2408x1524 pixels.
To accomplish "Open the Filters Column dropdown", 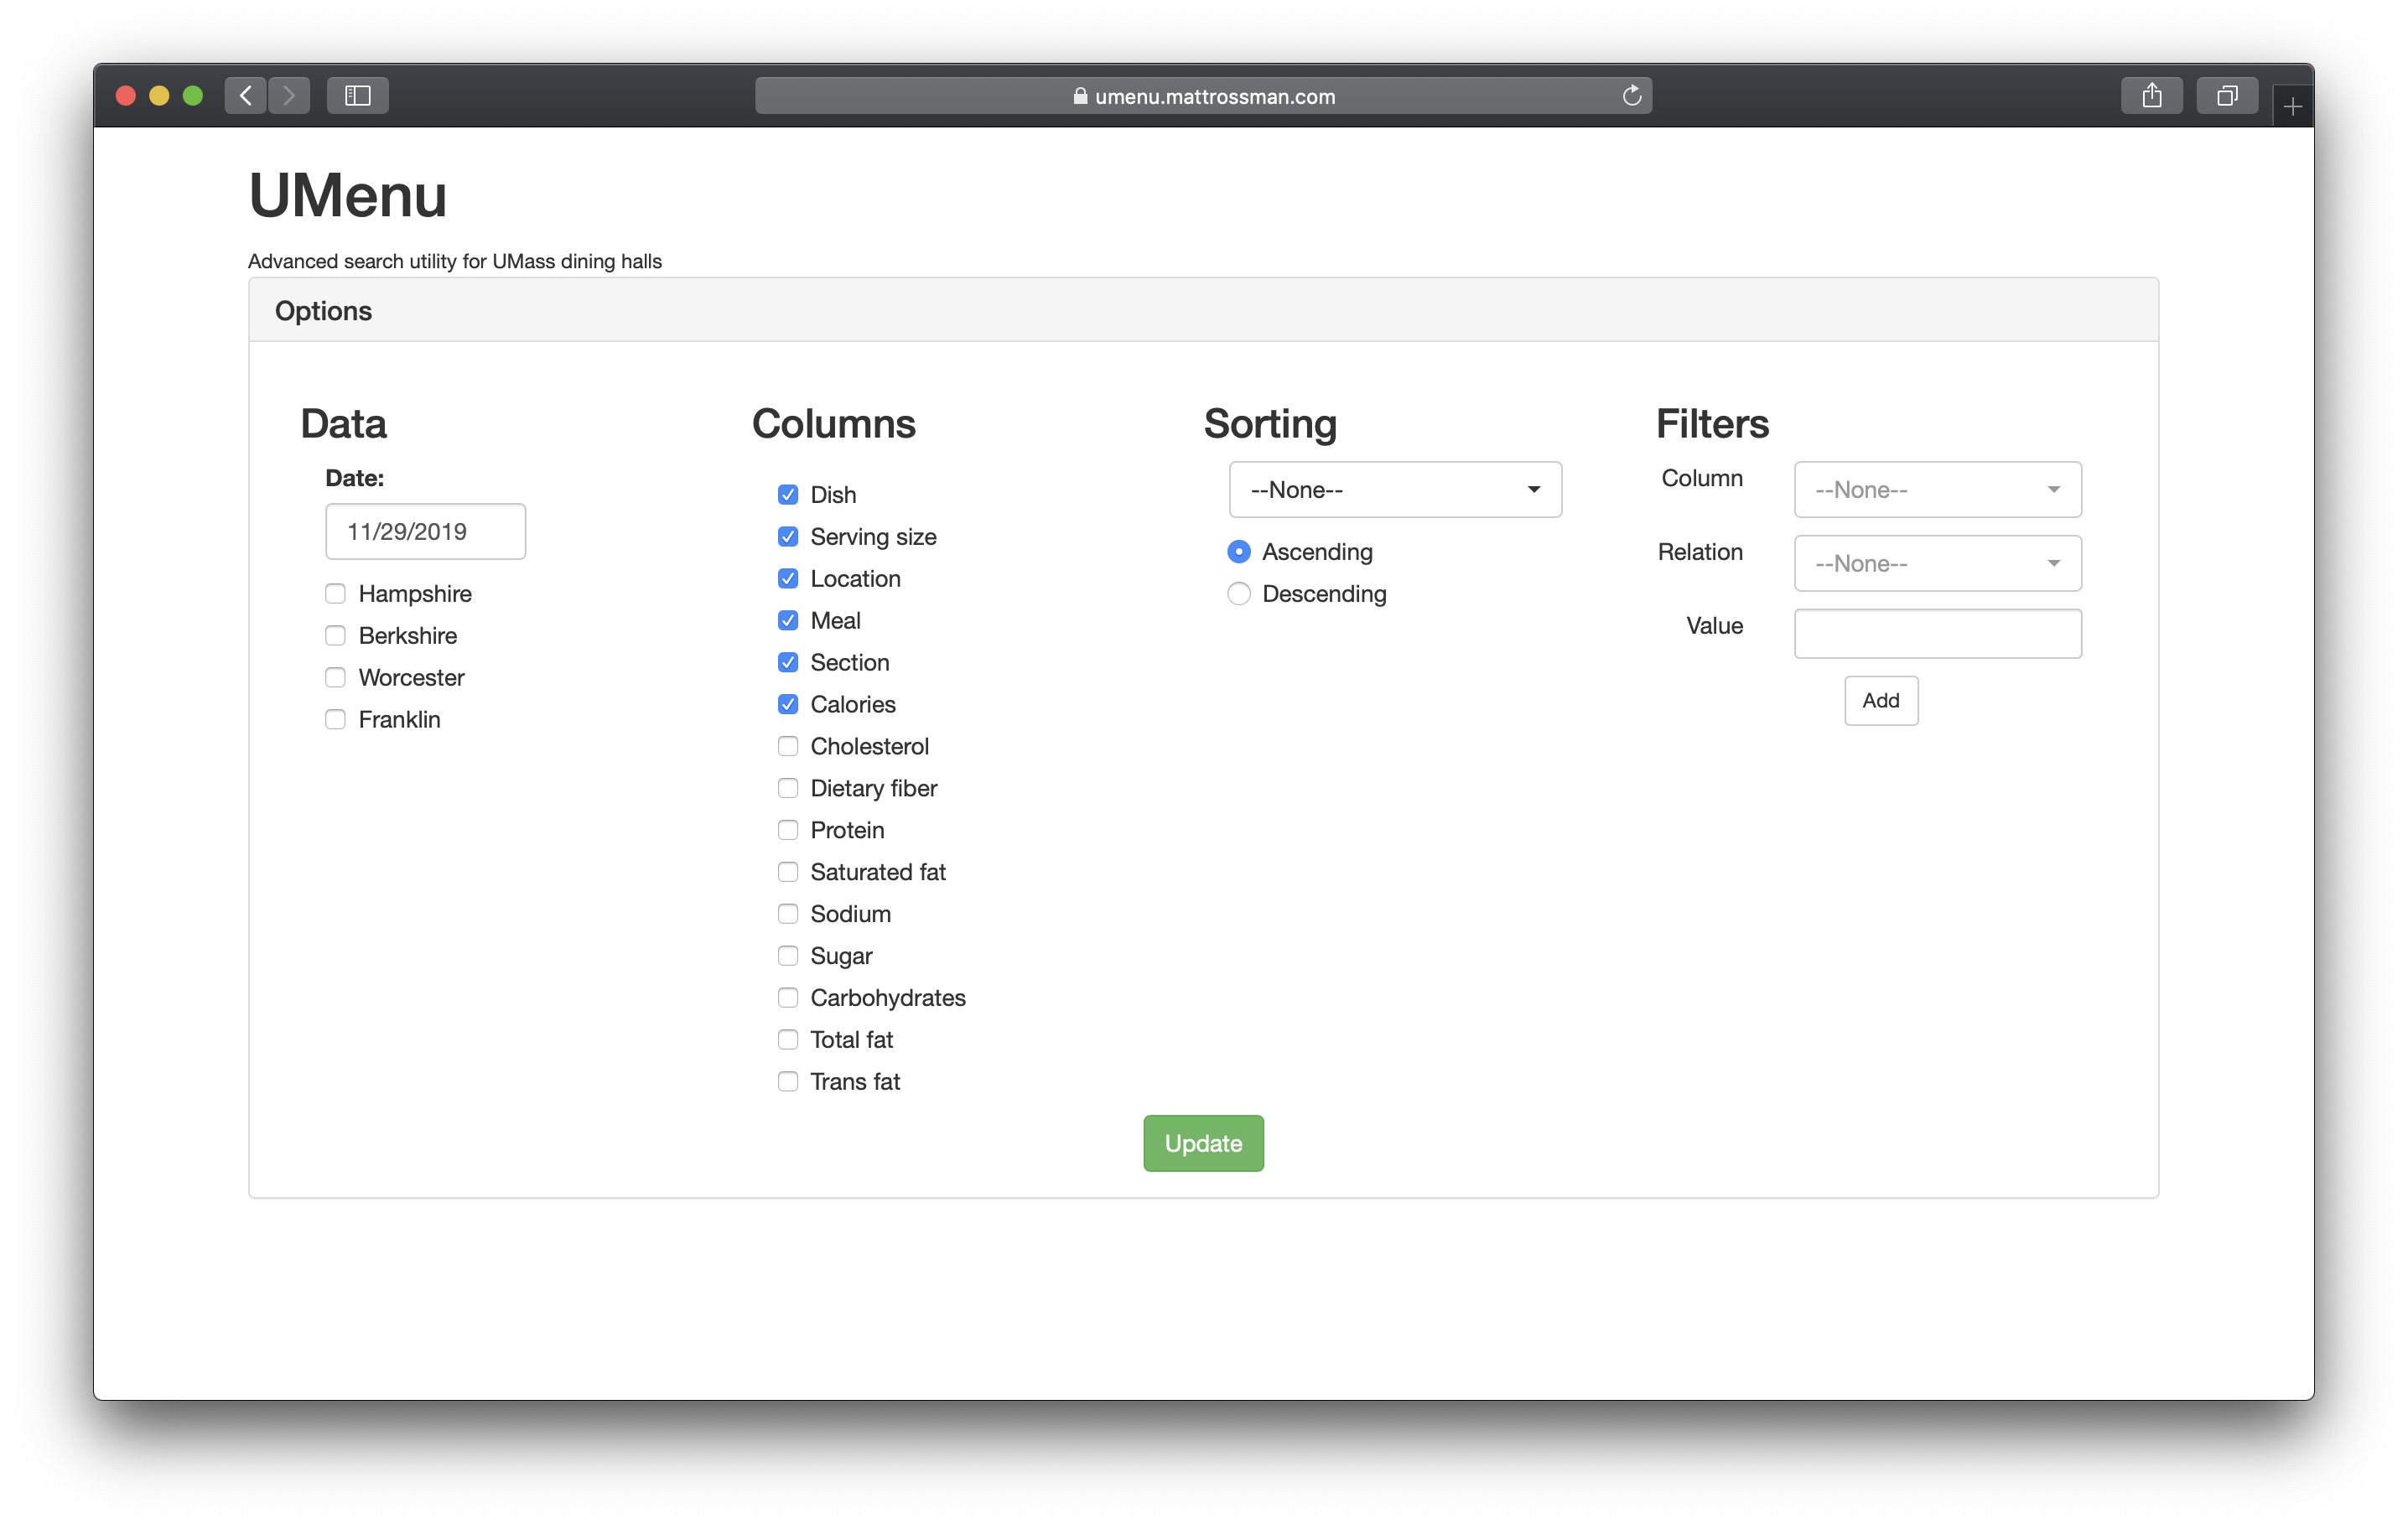I will 1937,490.
